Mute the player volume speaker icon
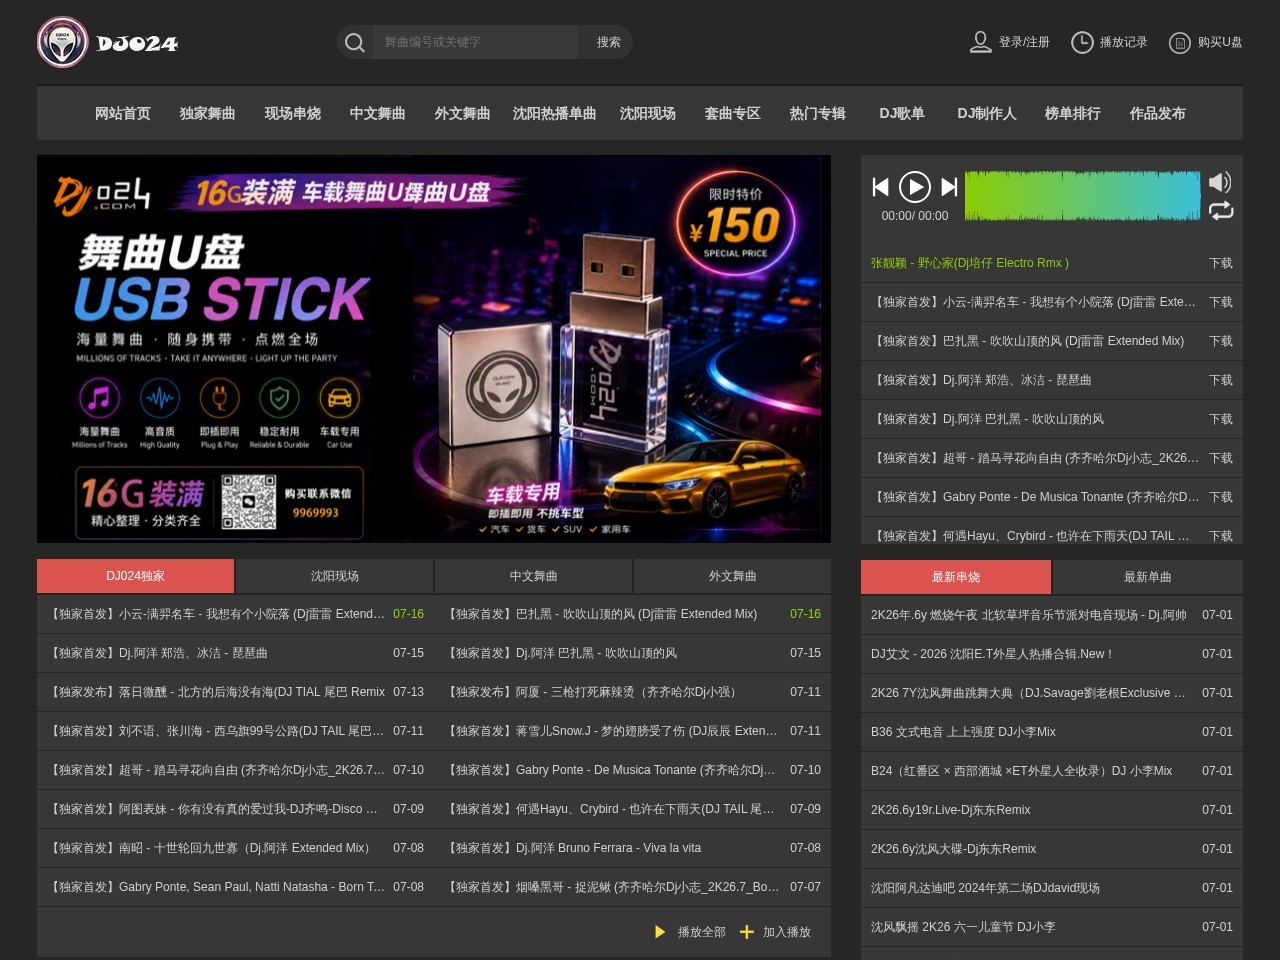1280x960 pixels. coord(1220,182)
